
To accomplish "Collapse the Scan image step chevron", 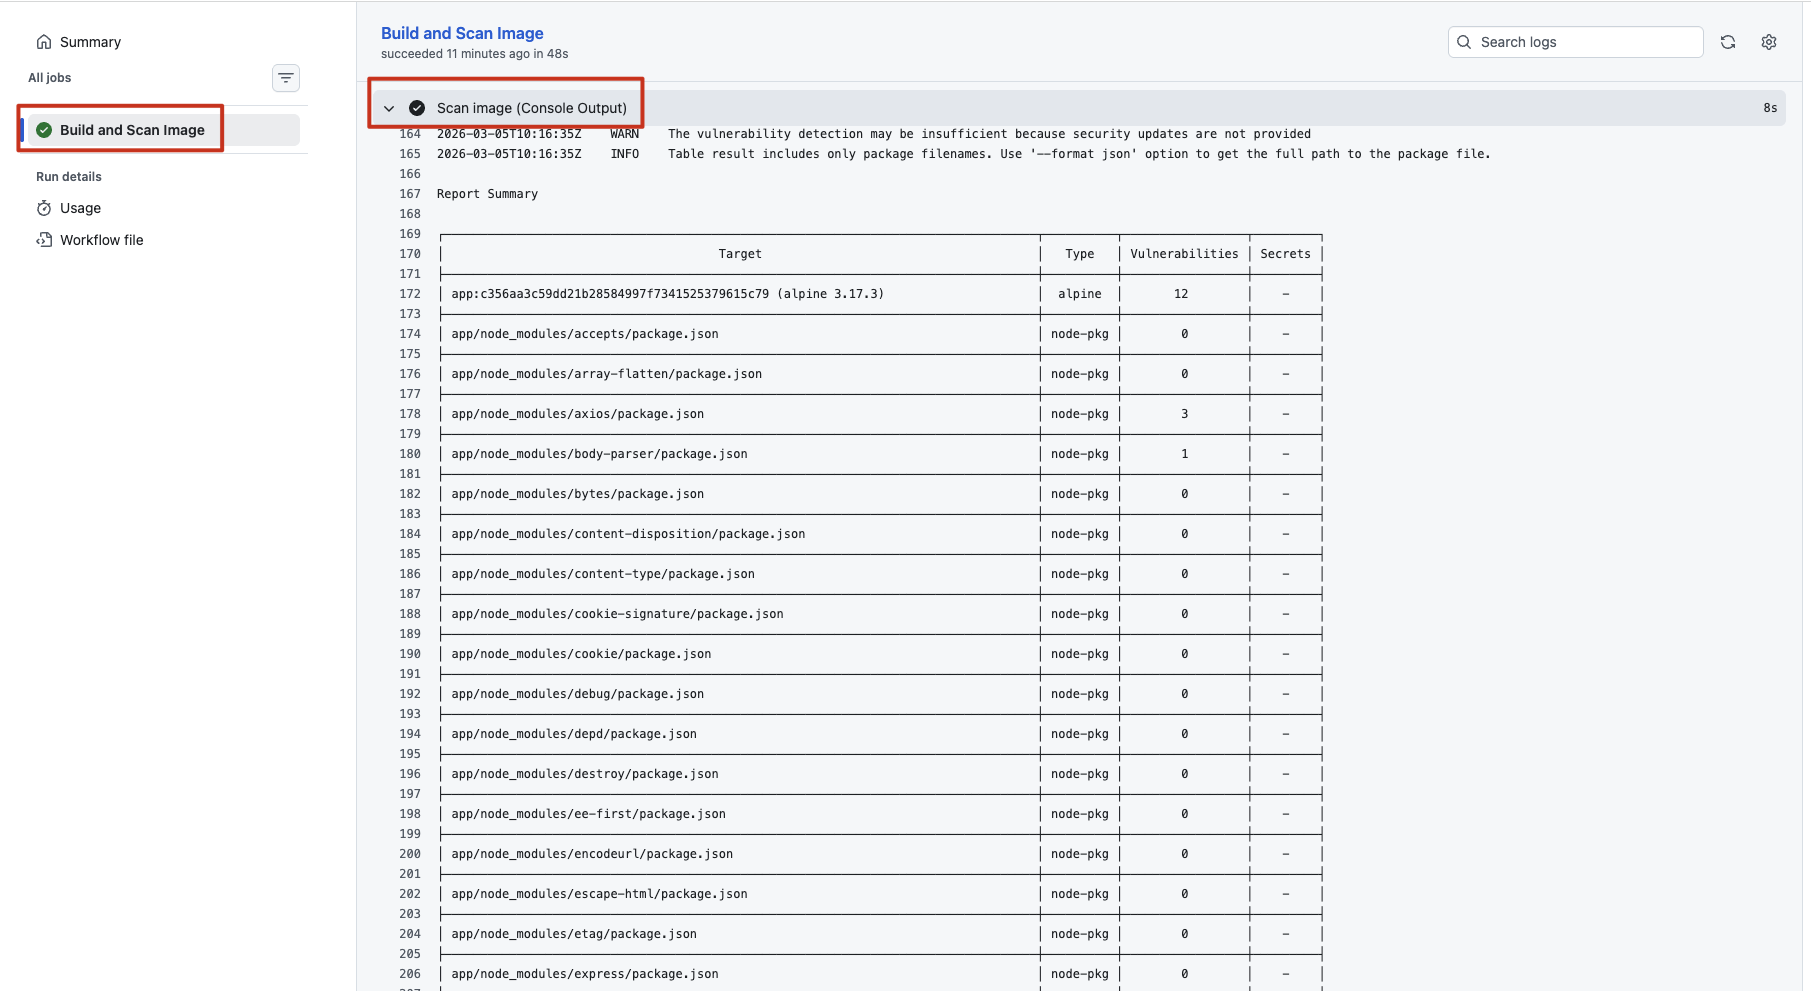I will pos(389,108).
